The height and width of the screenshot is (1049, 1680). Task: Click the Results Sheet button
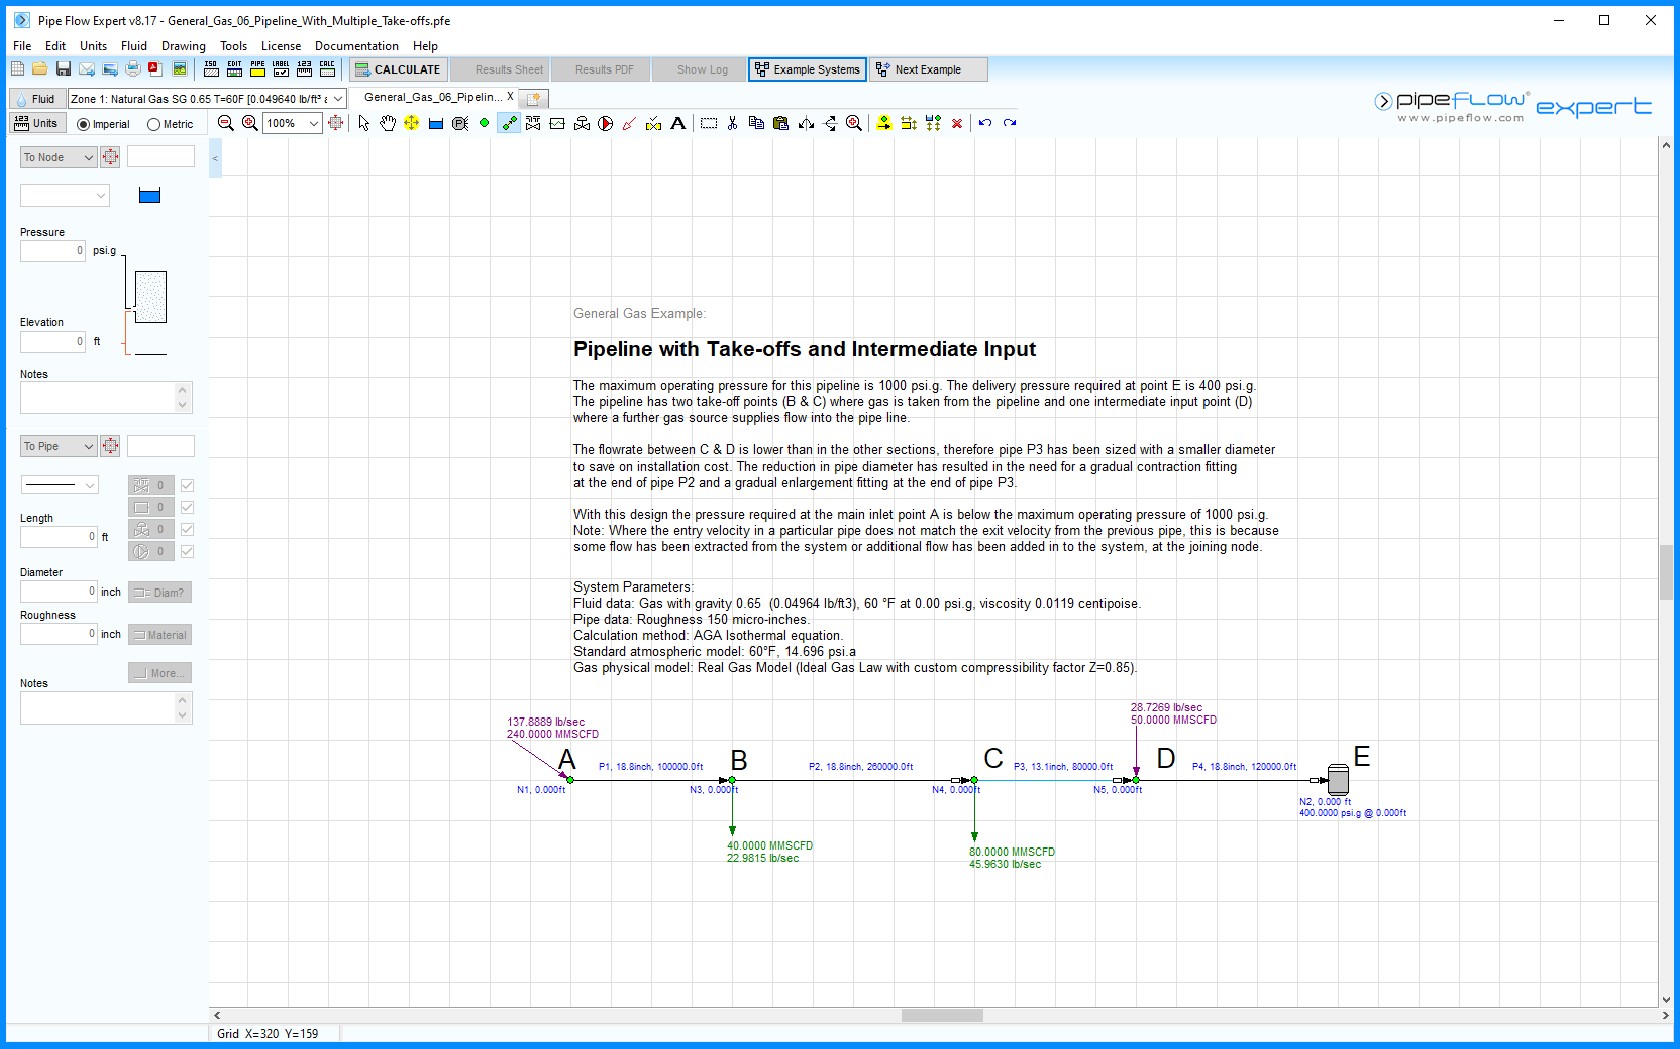pyautogui.click(x=499, y=70)
